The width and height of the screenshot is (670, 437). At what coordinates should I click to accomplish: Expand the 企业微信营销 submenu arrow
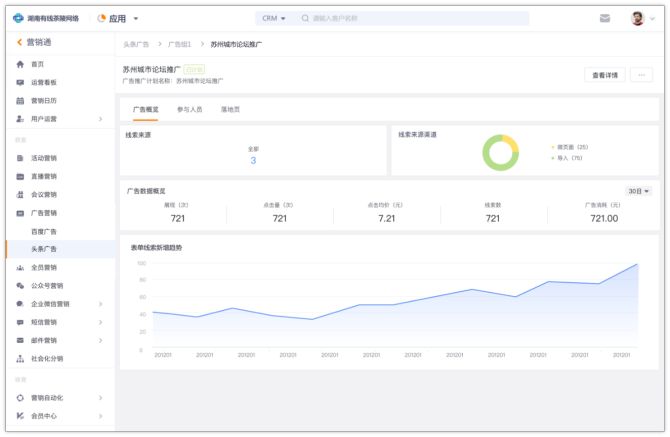[x=100, y=304]
